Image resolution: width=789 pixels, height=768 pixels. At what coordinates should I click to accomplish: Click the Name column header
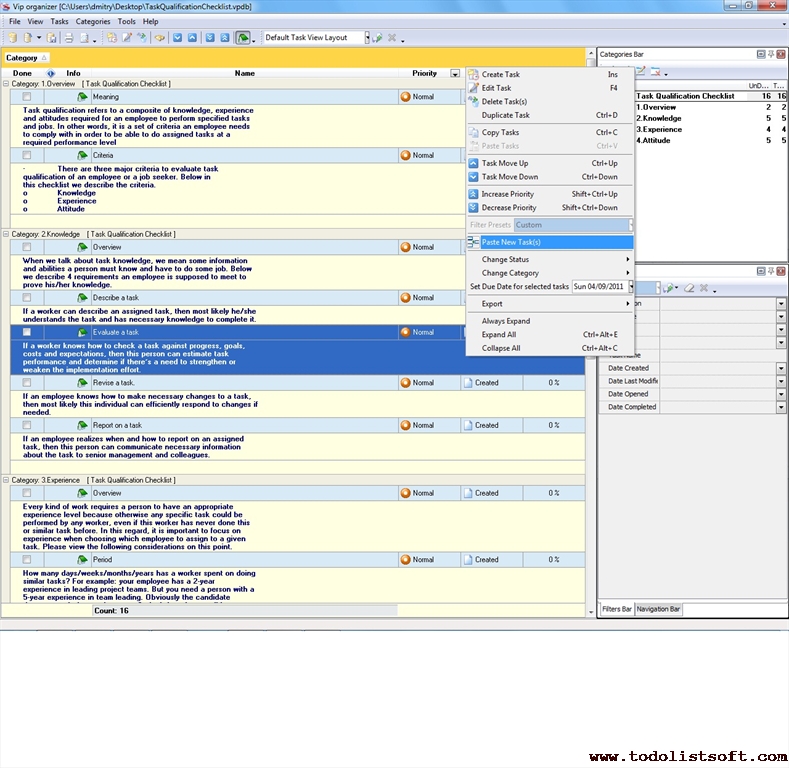(244, 73)
